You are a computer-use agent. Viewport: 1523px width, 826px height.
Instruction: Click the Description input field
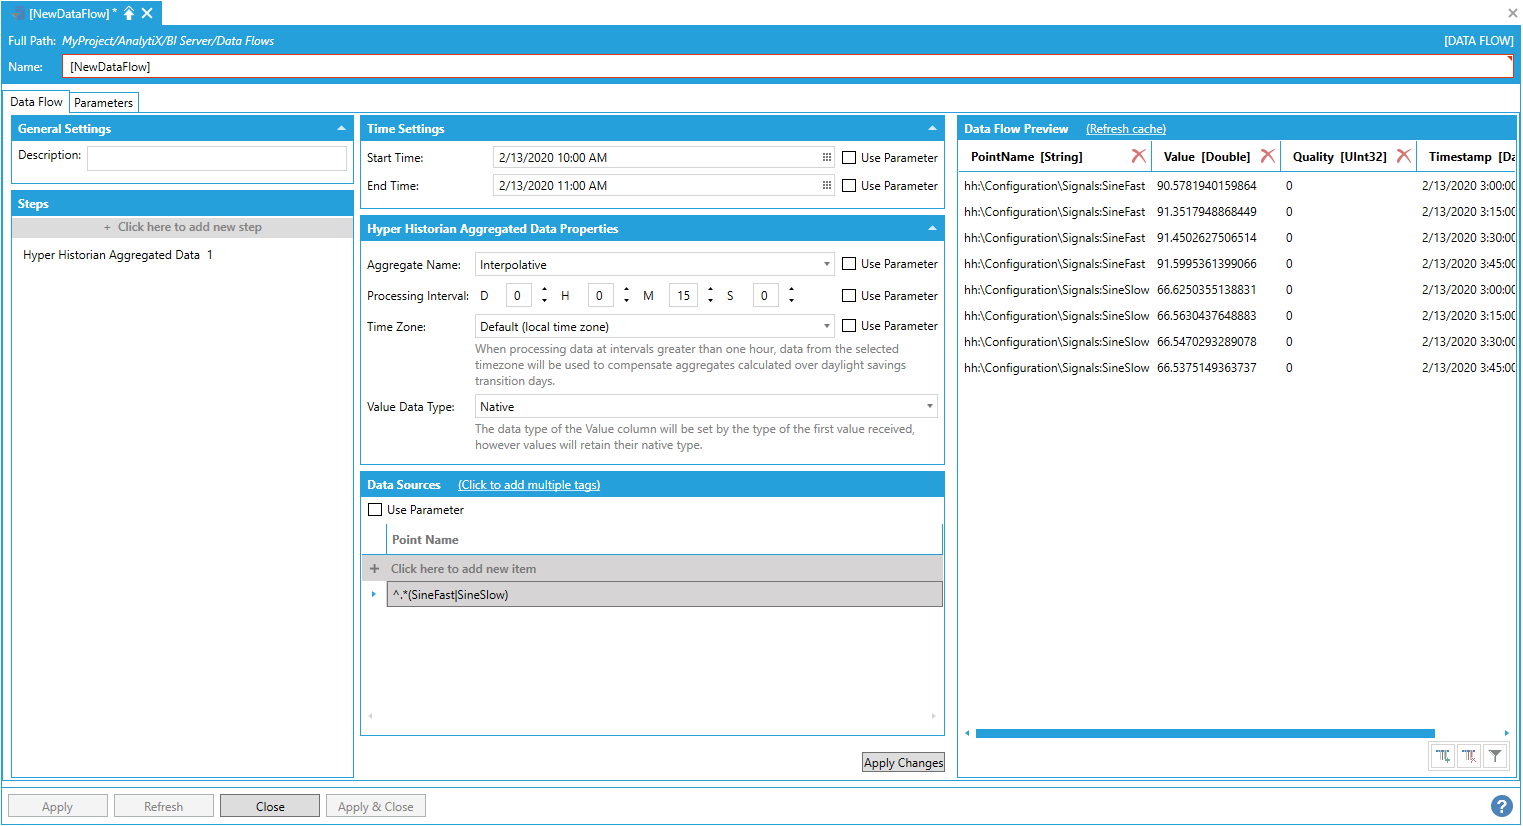click(216, 158)
